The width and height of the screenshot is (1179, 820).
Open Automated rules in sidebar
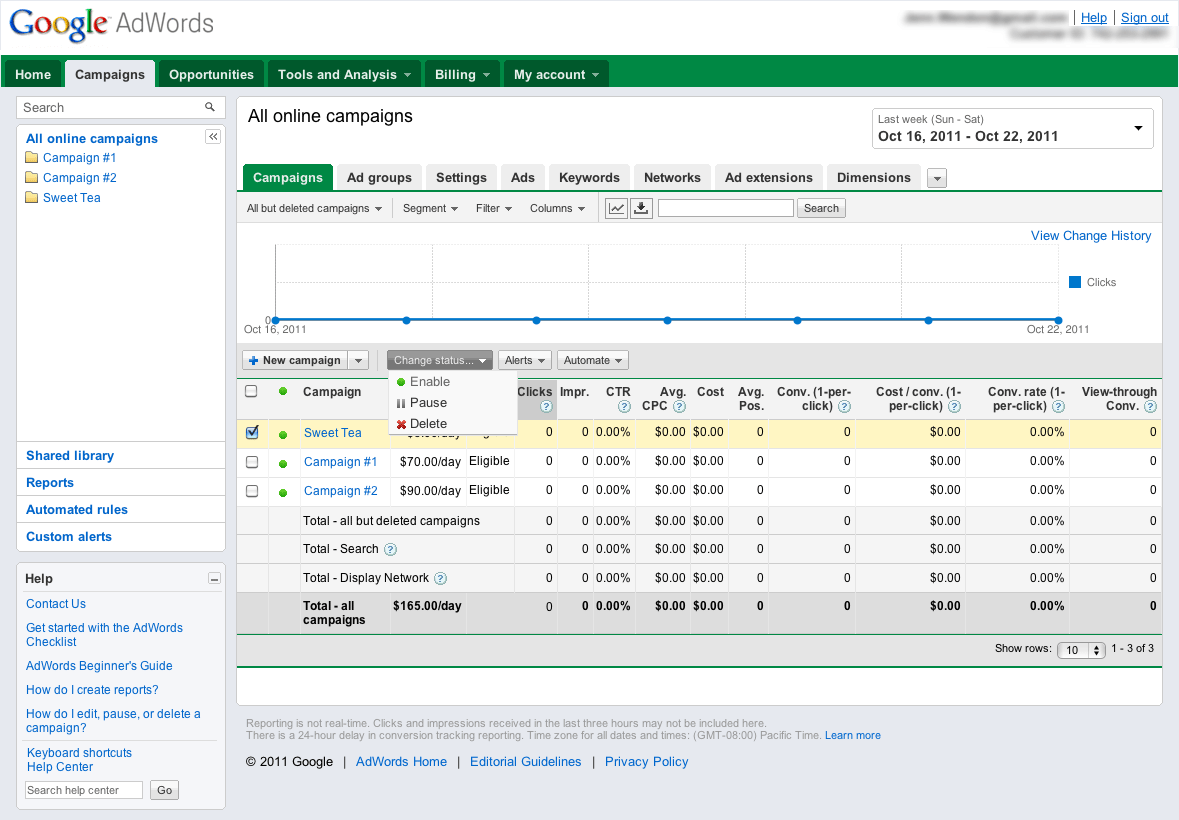(x=77, y=510)
